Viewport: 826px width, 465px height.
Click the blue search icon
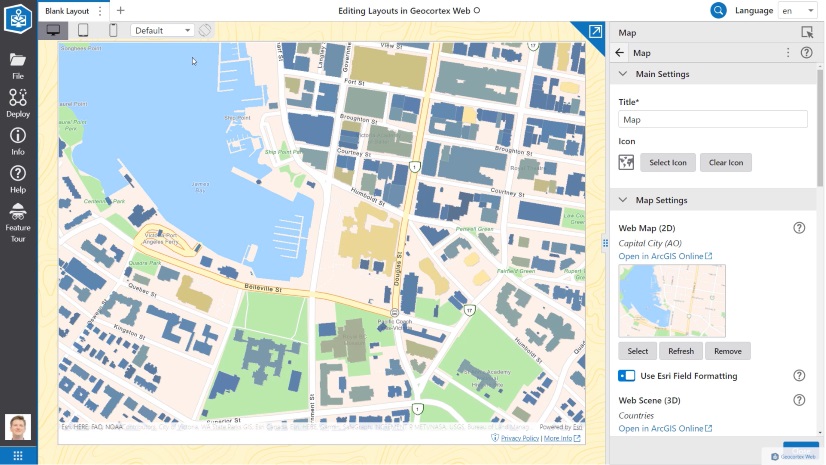(718, 10)
